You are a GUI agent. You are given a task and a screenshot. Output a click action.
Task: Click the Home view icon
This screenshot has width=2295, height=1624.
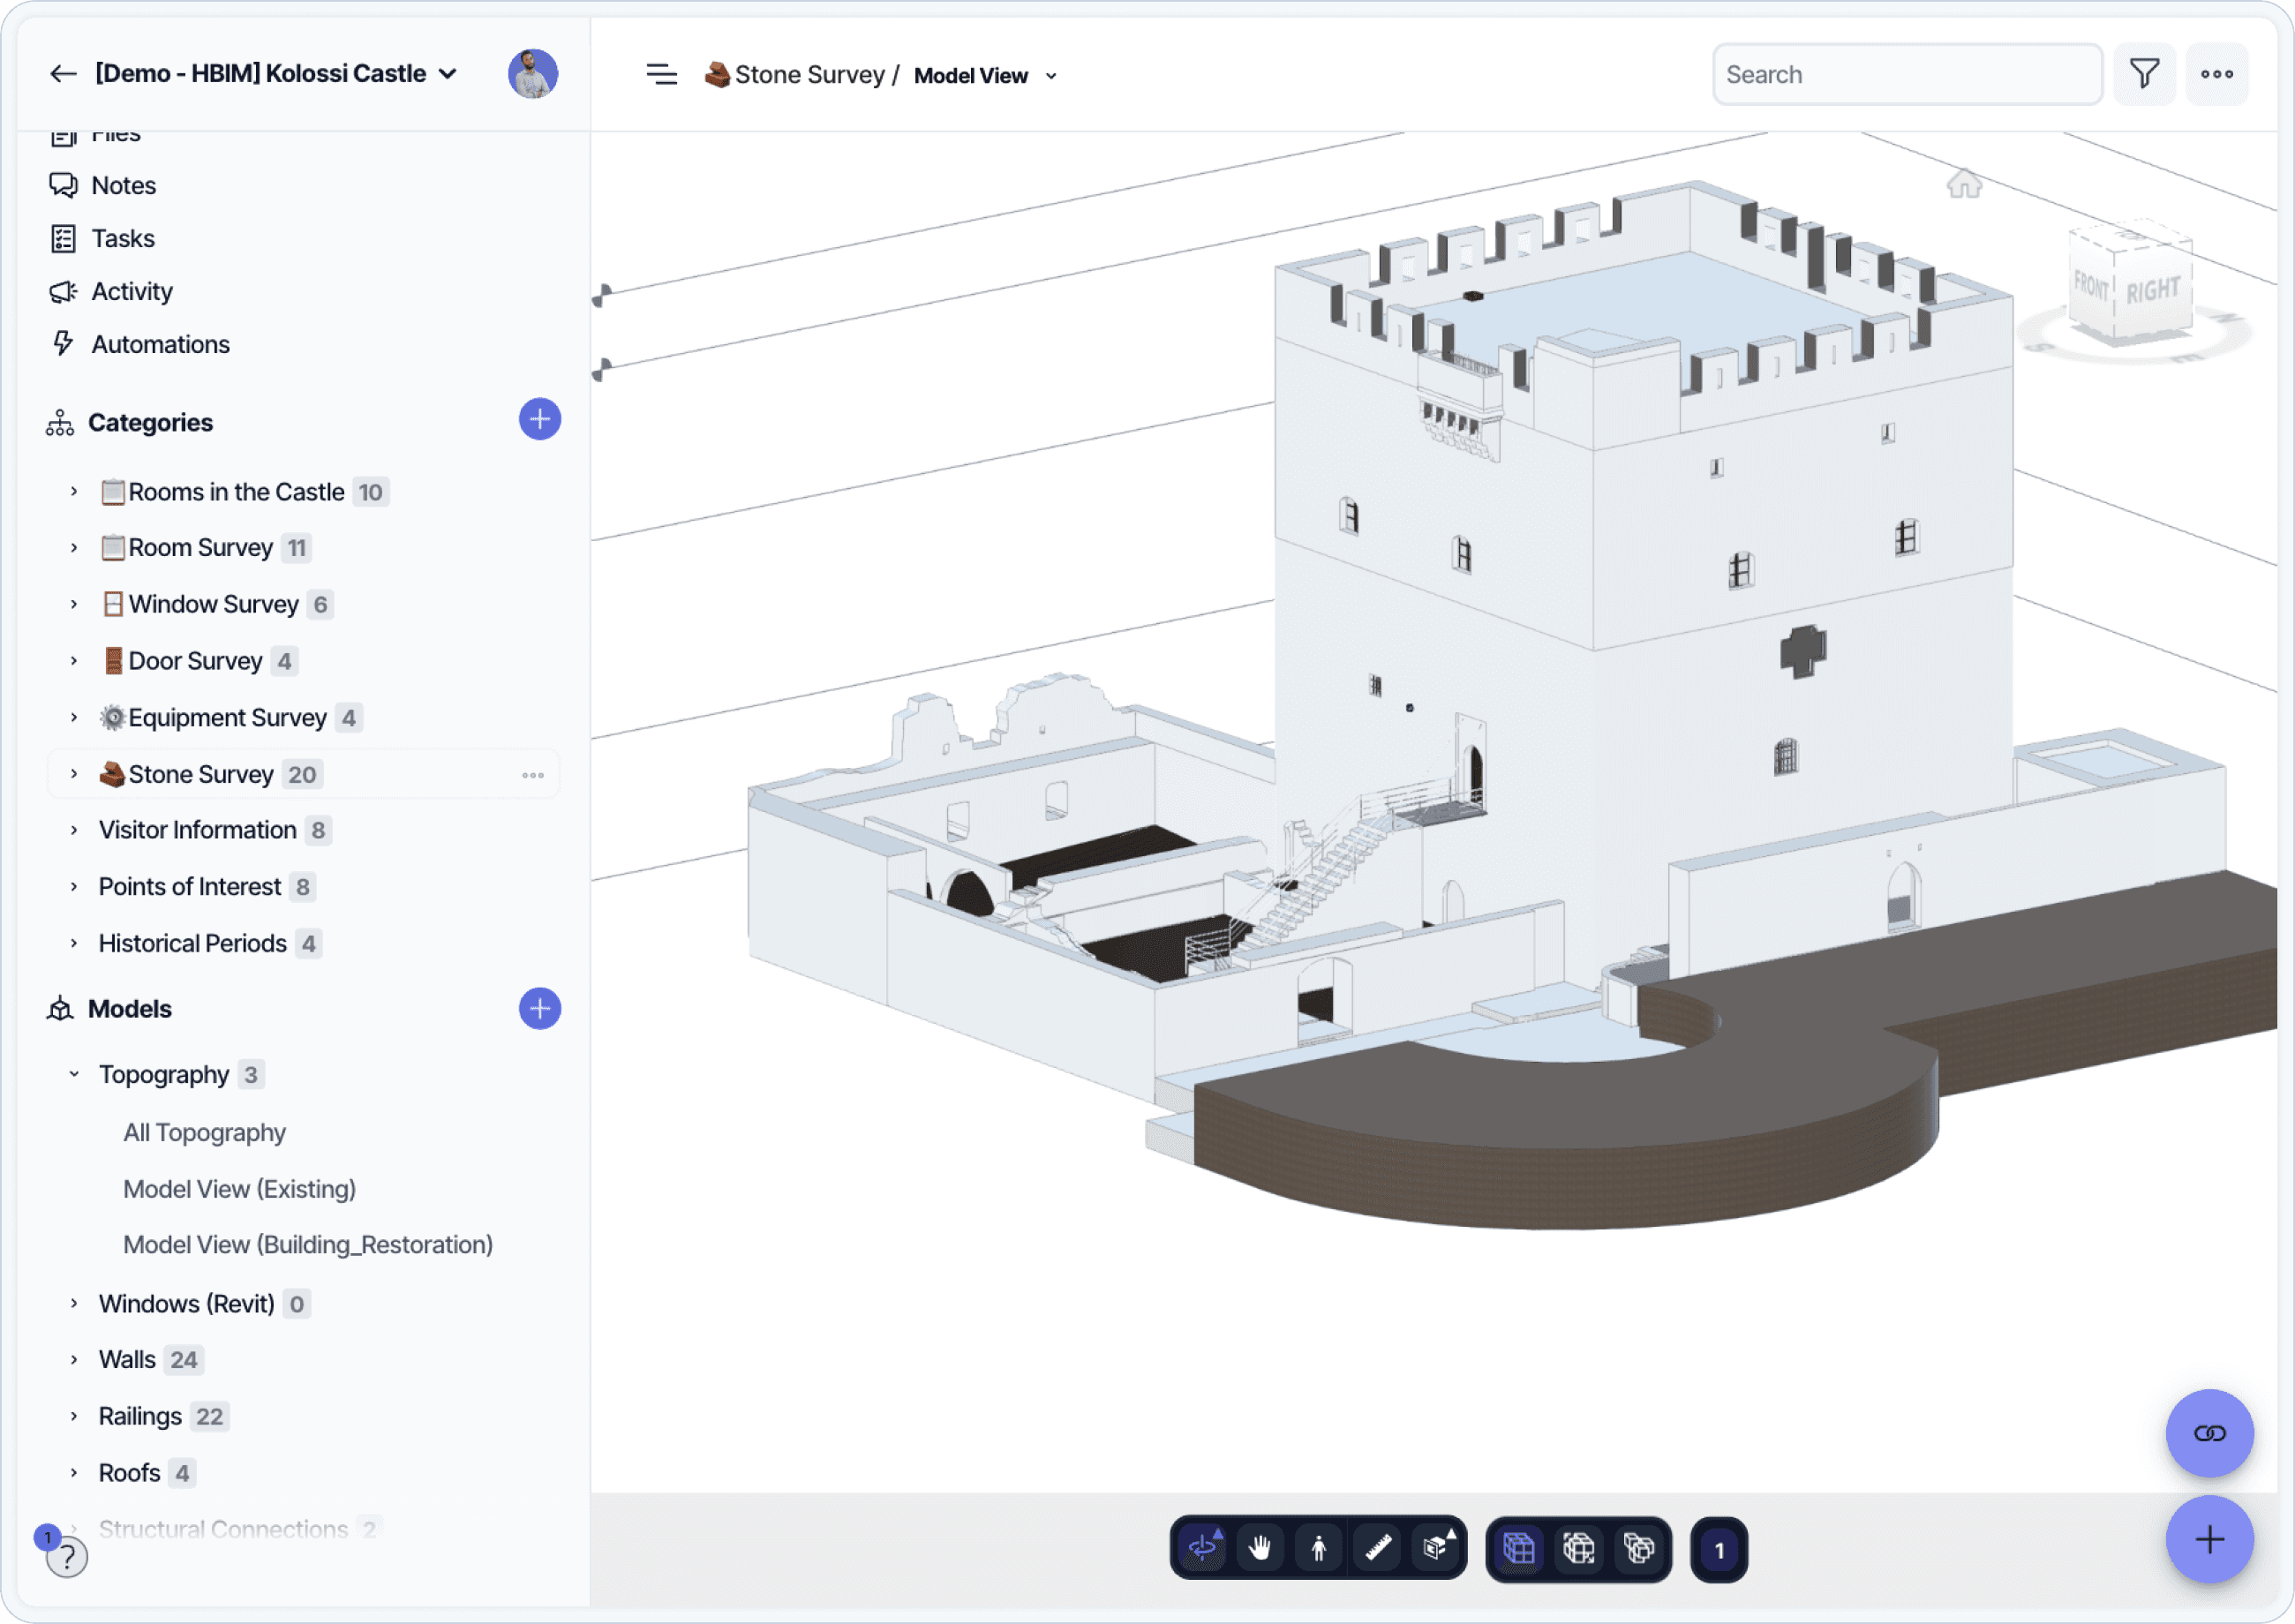click(1963, 184)
